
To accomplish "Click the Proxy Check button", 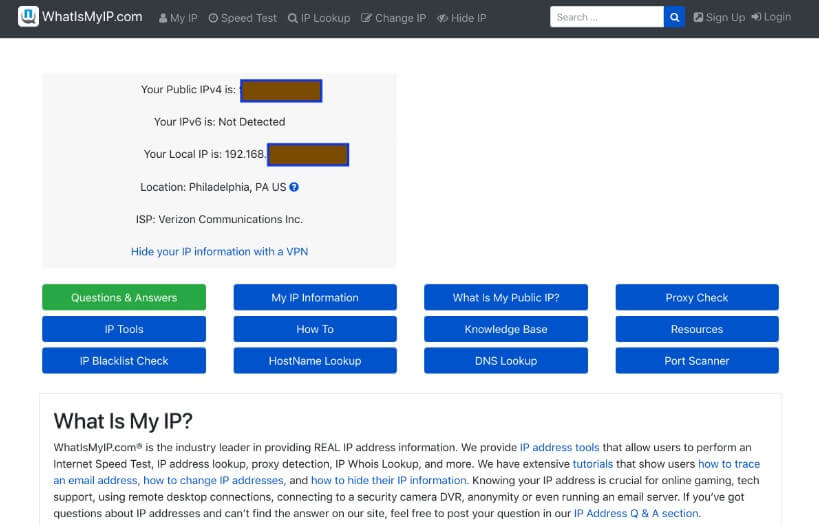I will [x=697, y=297].
